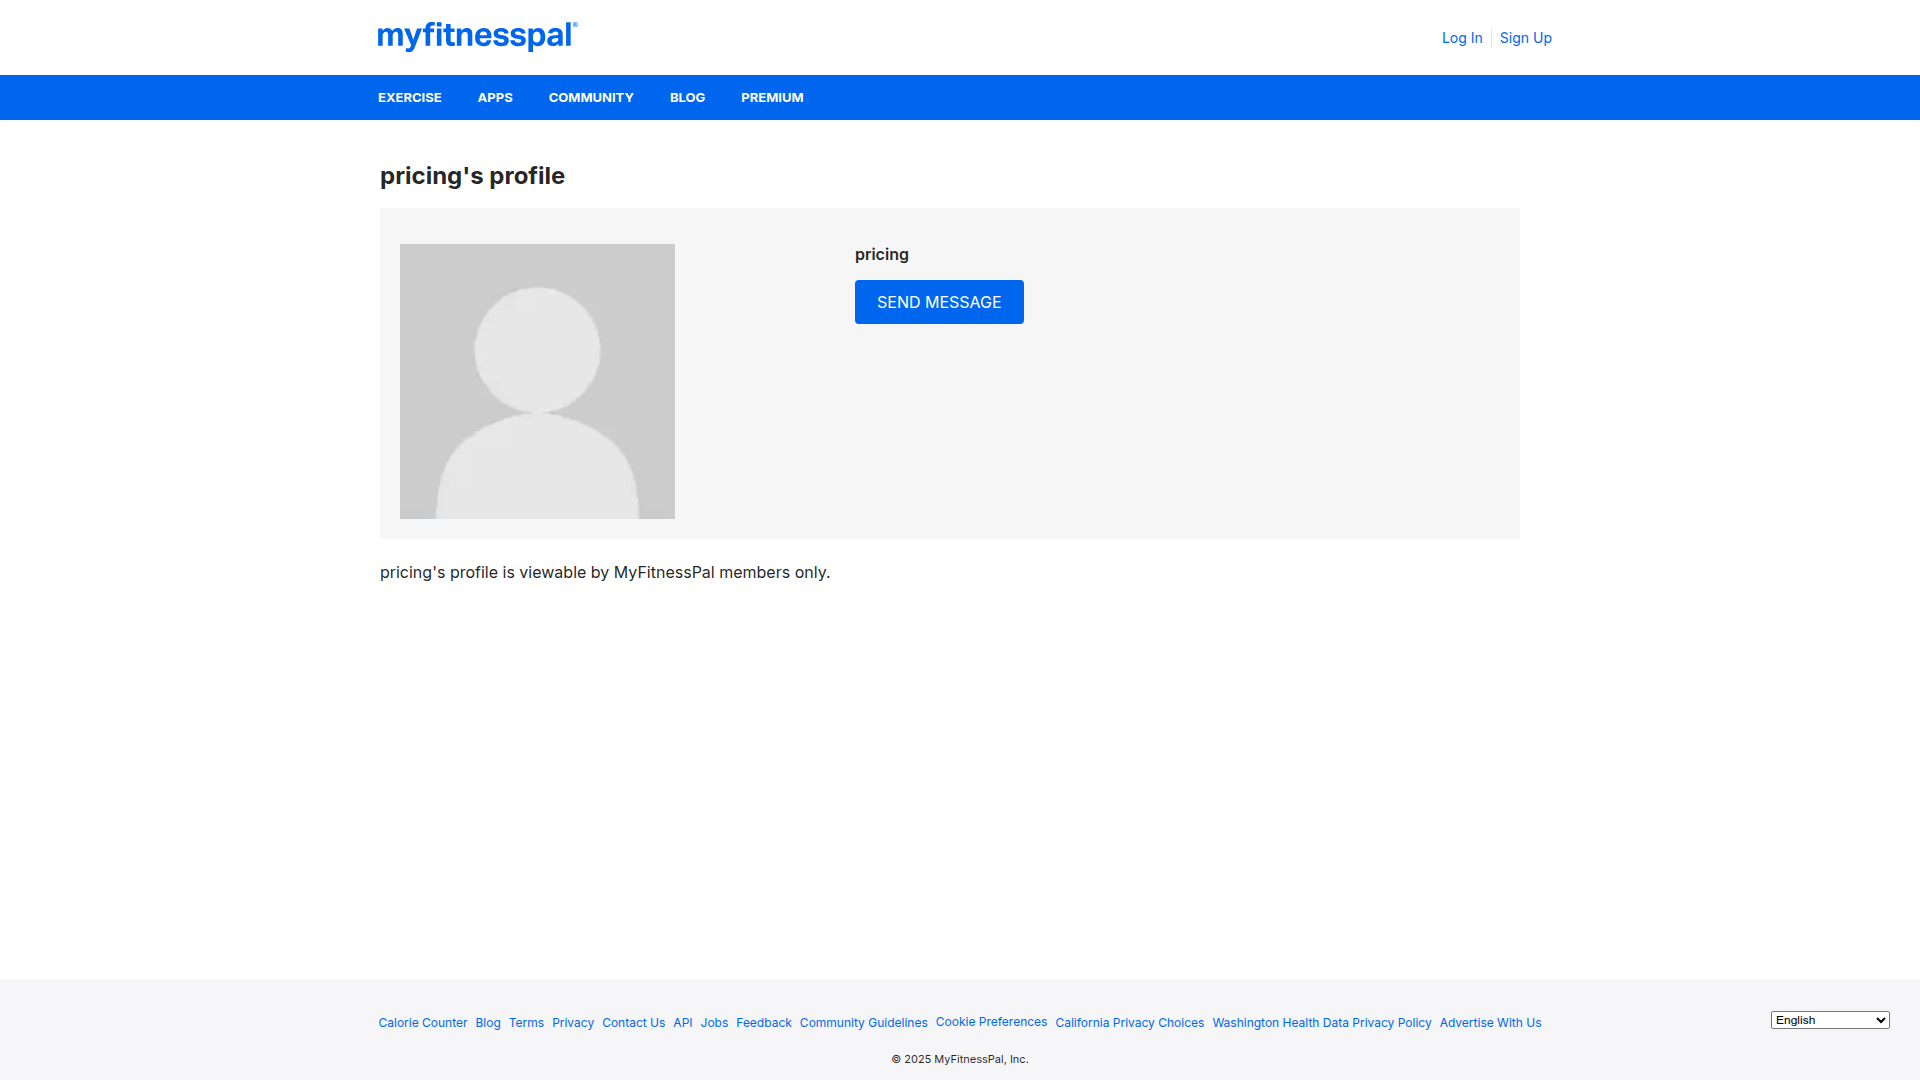
Task: Open the Cookie Preferences footer link
Action: [x=992, y=1022]
